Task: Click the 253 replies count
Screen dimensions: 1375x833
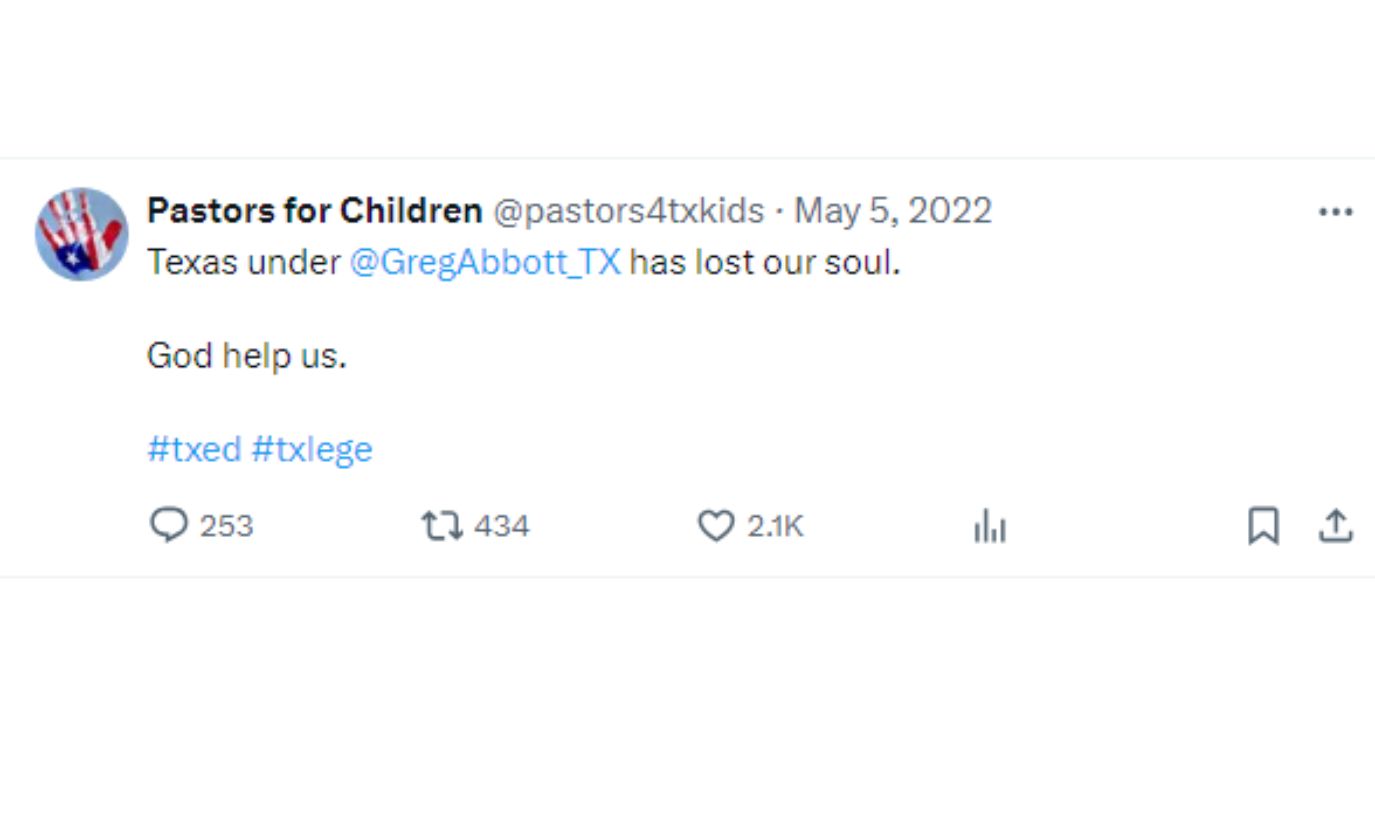Action: pos(226,526)
